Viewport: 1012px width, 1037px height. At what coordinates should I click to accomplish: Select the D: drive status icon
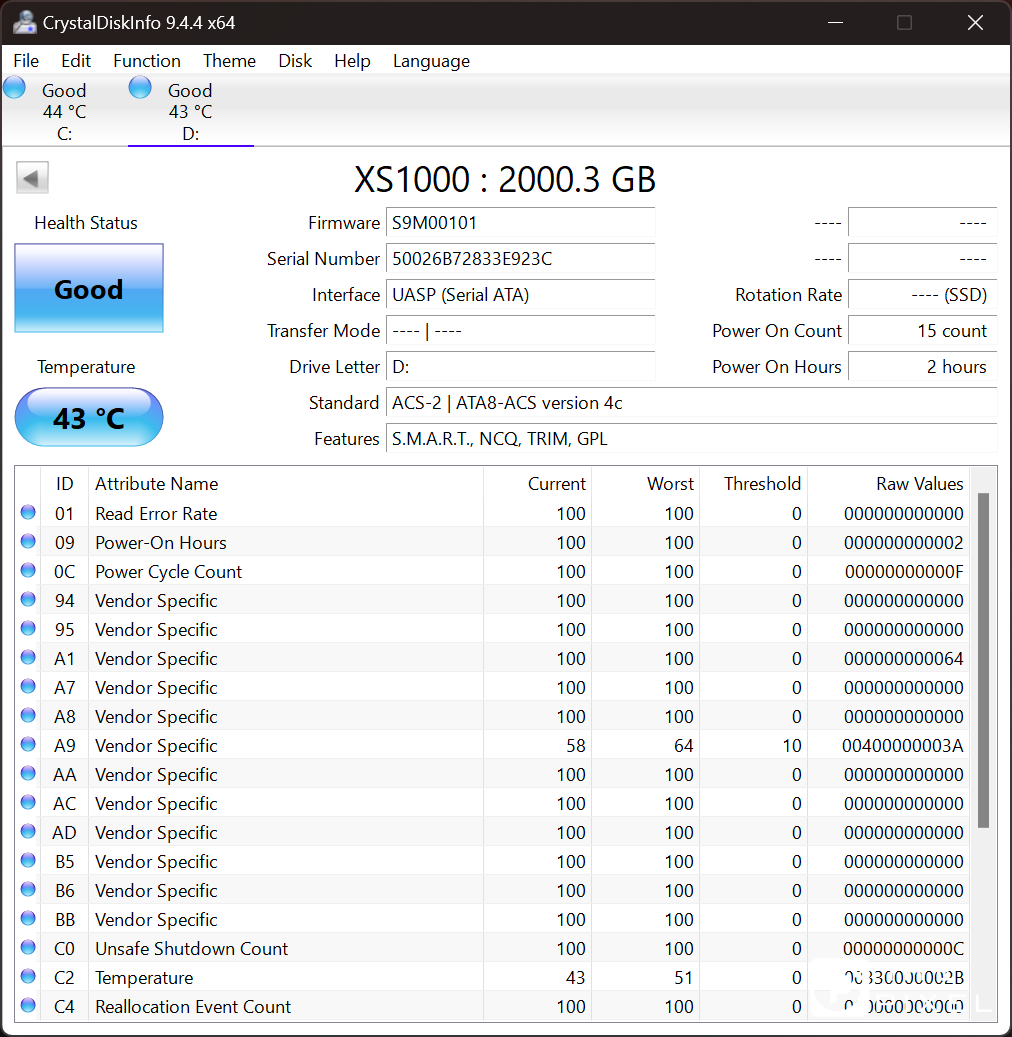pos(140,88)
